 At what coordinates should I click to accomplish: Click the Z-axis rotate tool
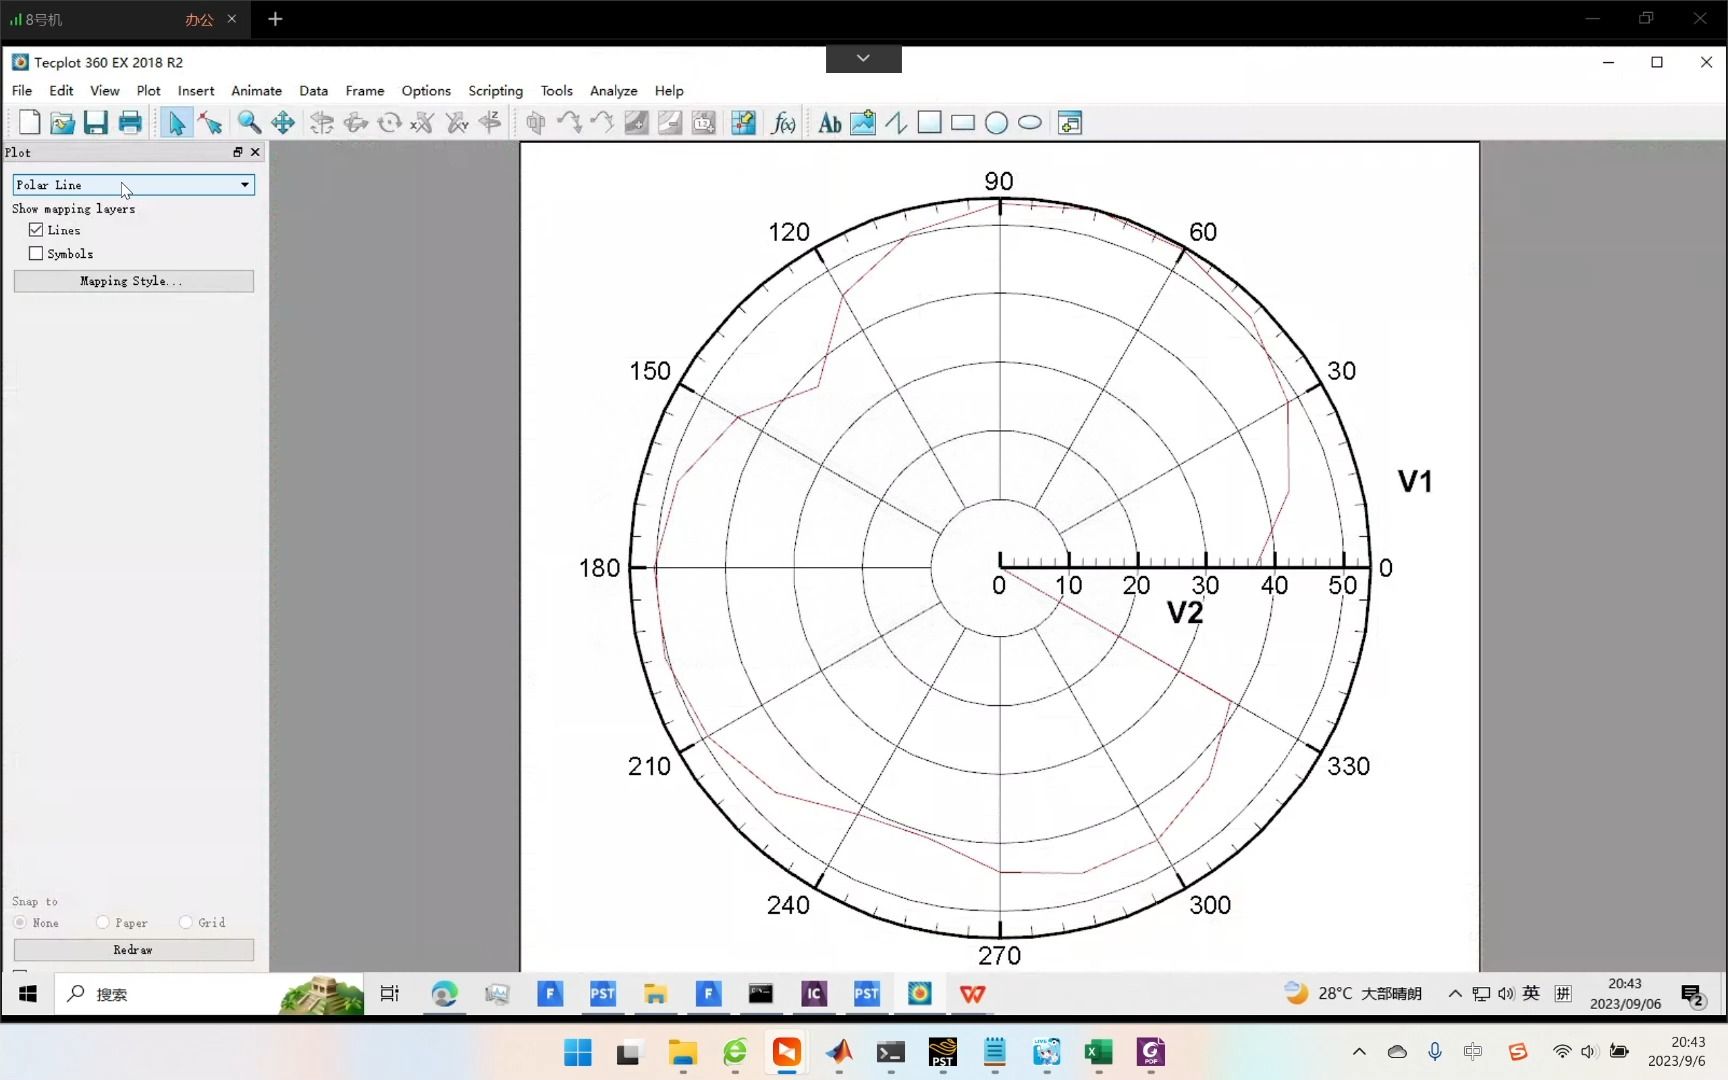pos(490,123)
